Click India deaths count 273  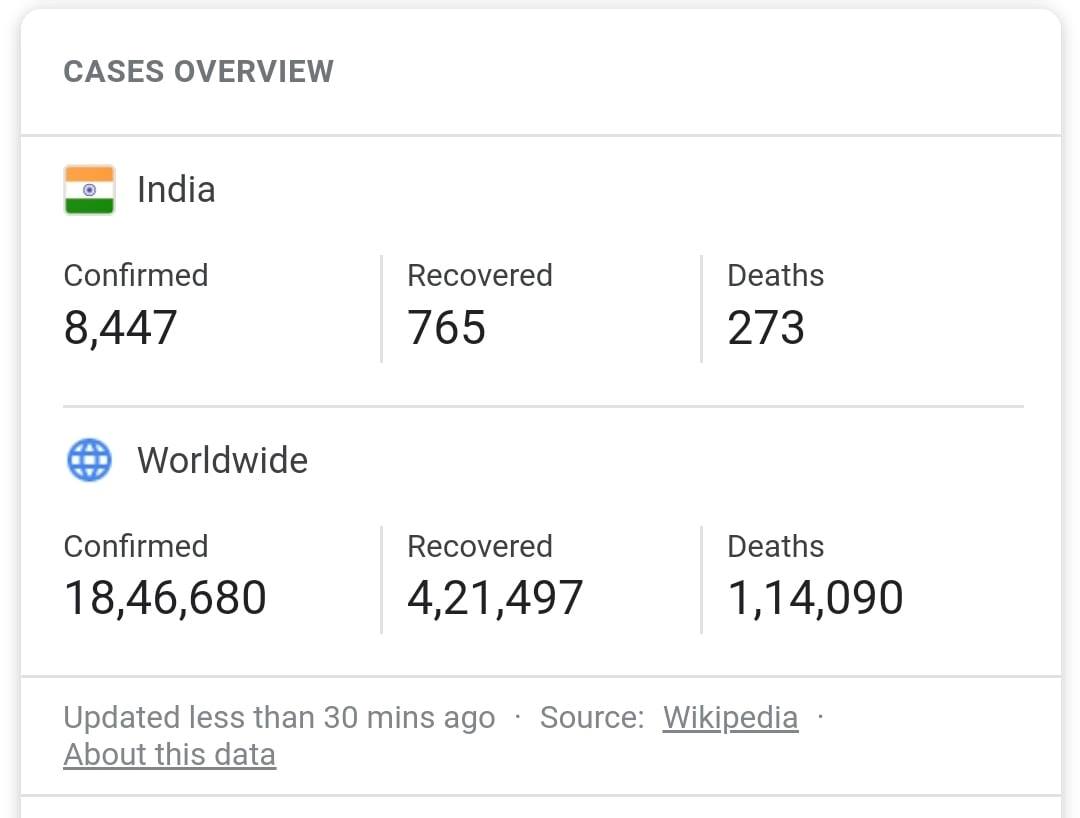pos(766,327)
